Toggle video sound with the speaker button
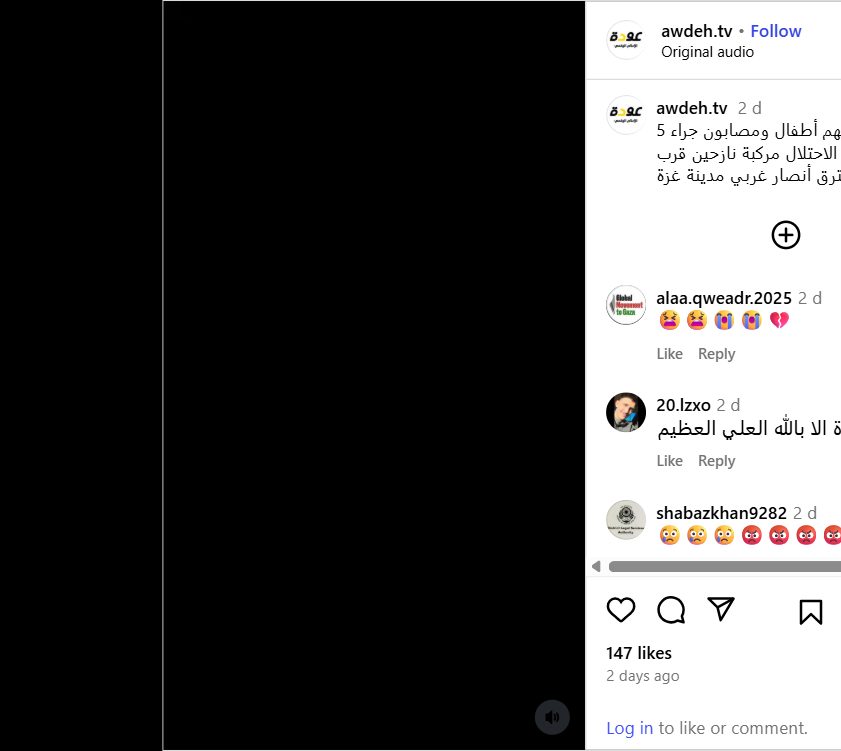841x751 pixels. click(x=552, y=717)
